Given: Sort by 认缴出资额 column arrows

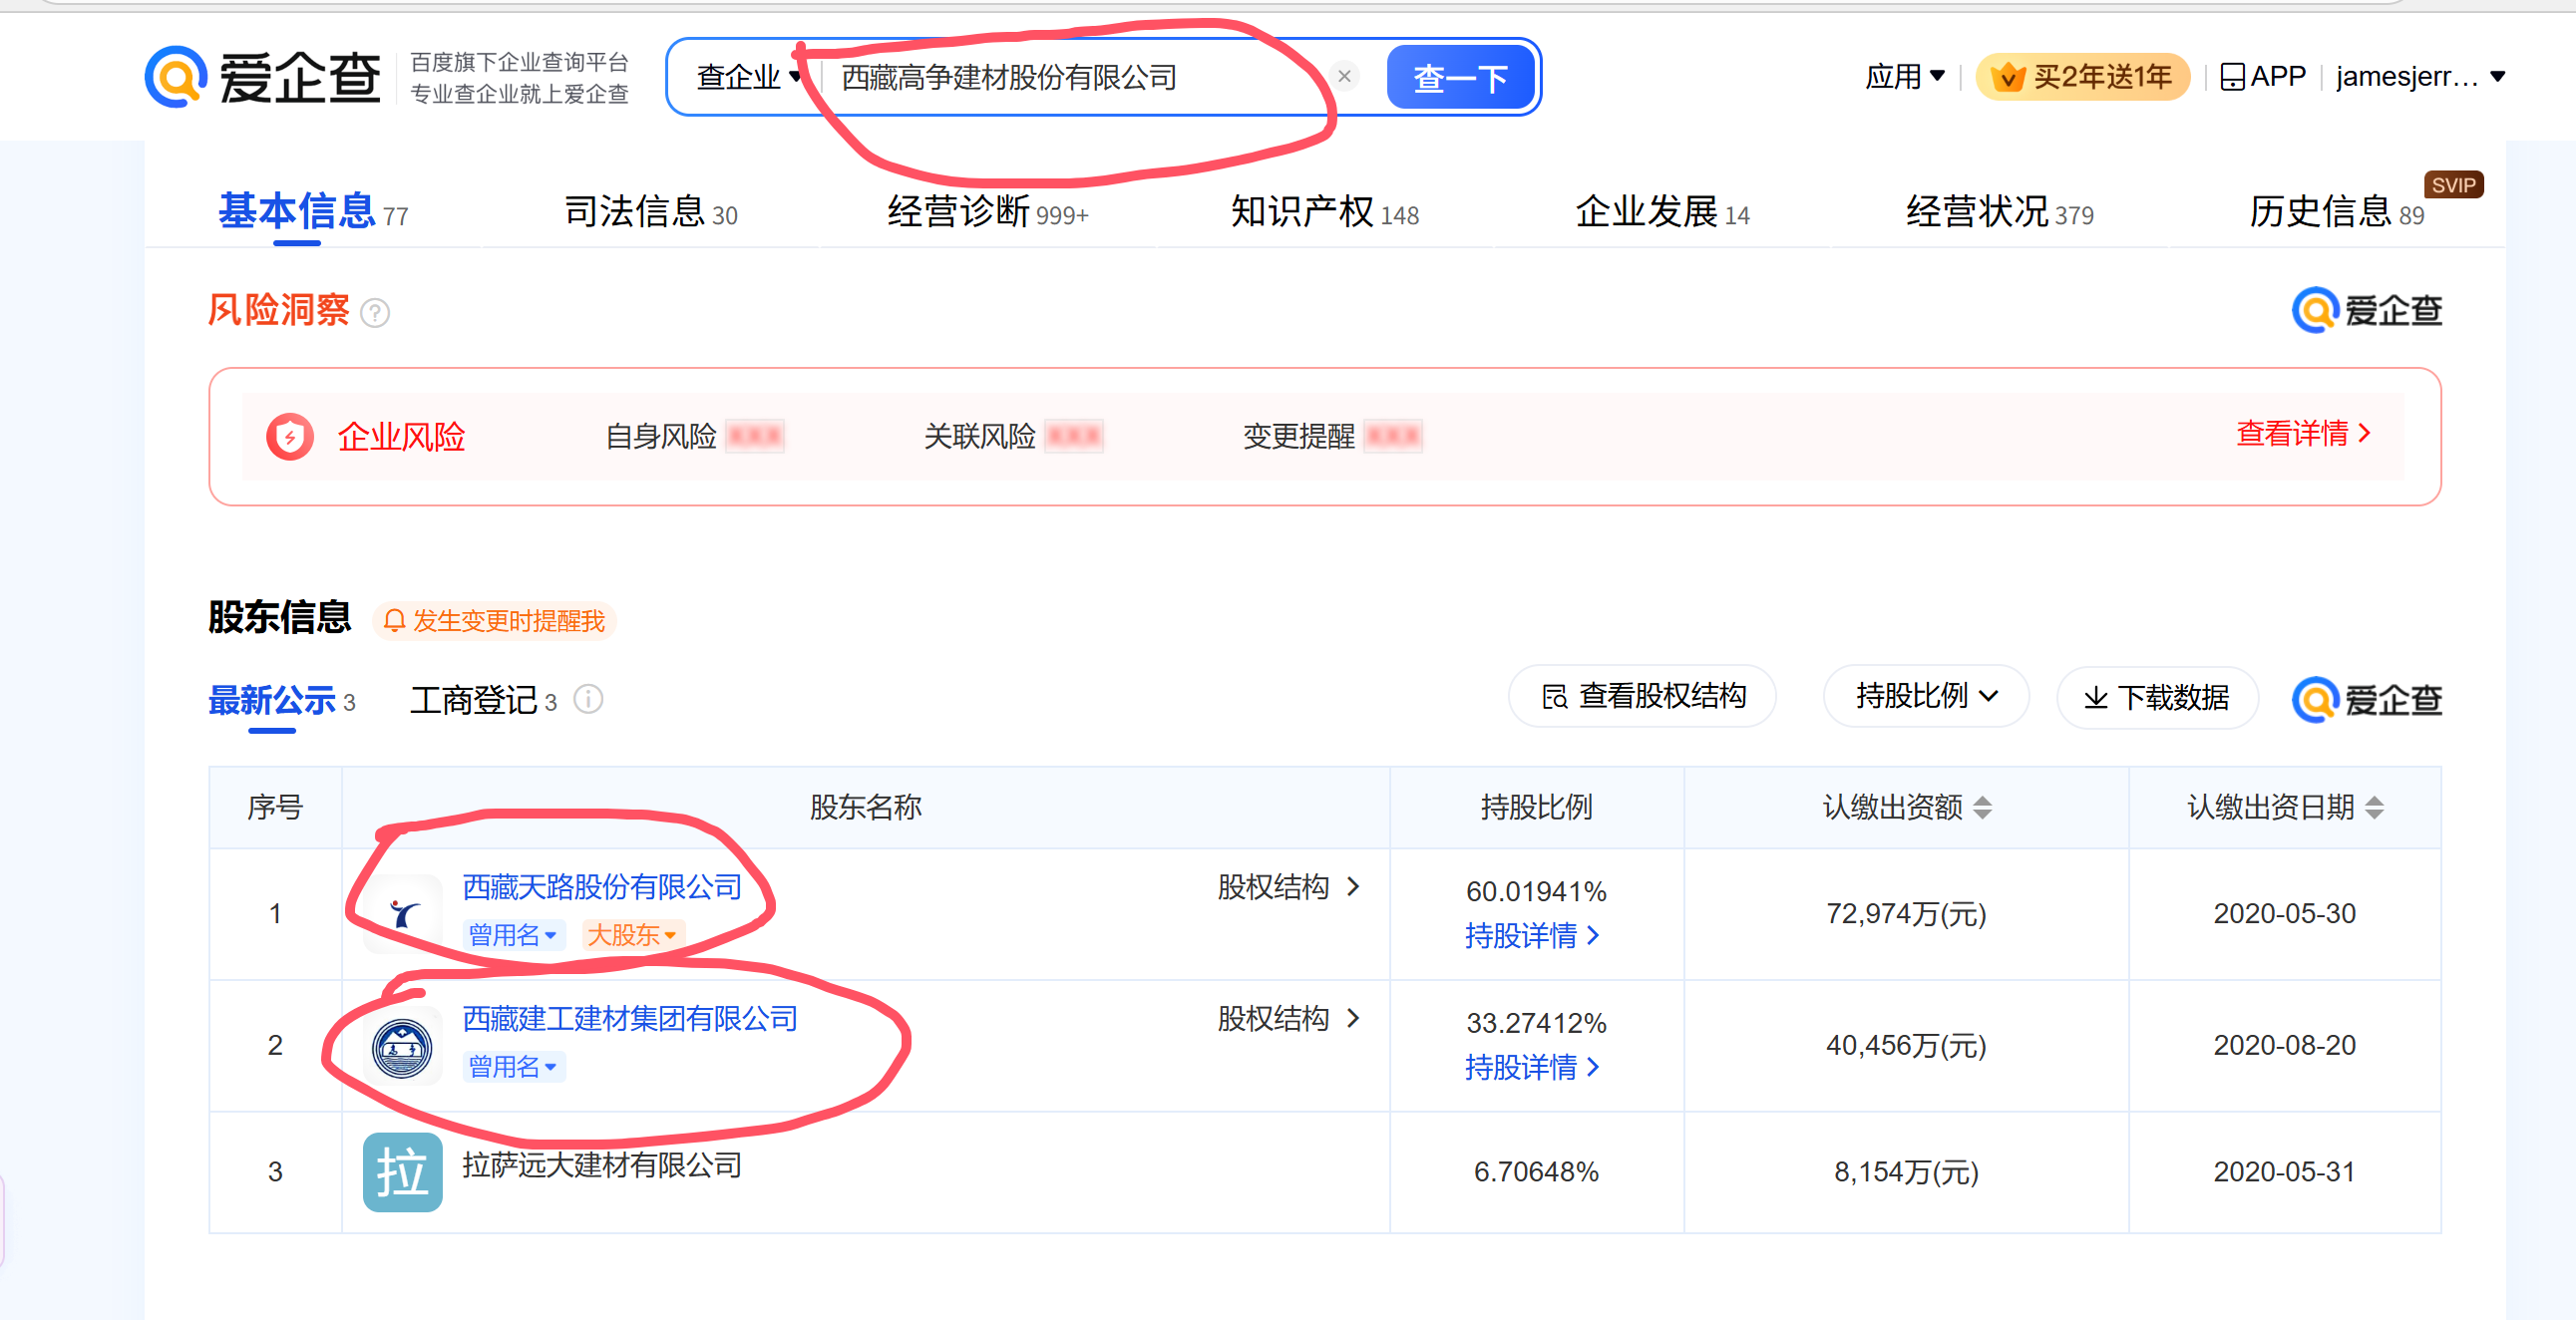Looking at the screenshot, I should pyautogui.click(x=1982, y=808).
